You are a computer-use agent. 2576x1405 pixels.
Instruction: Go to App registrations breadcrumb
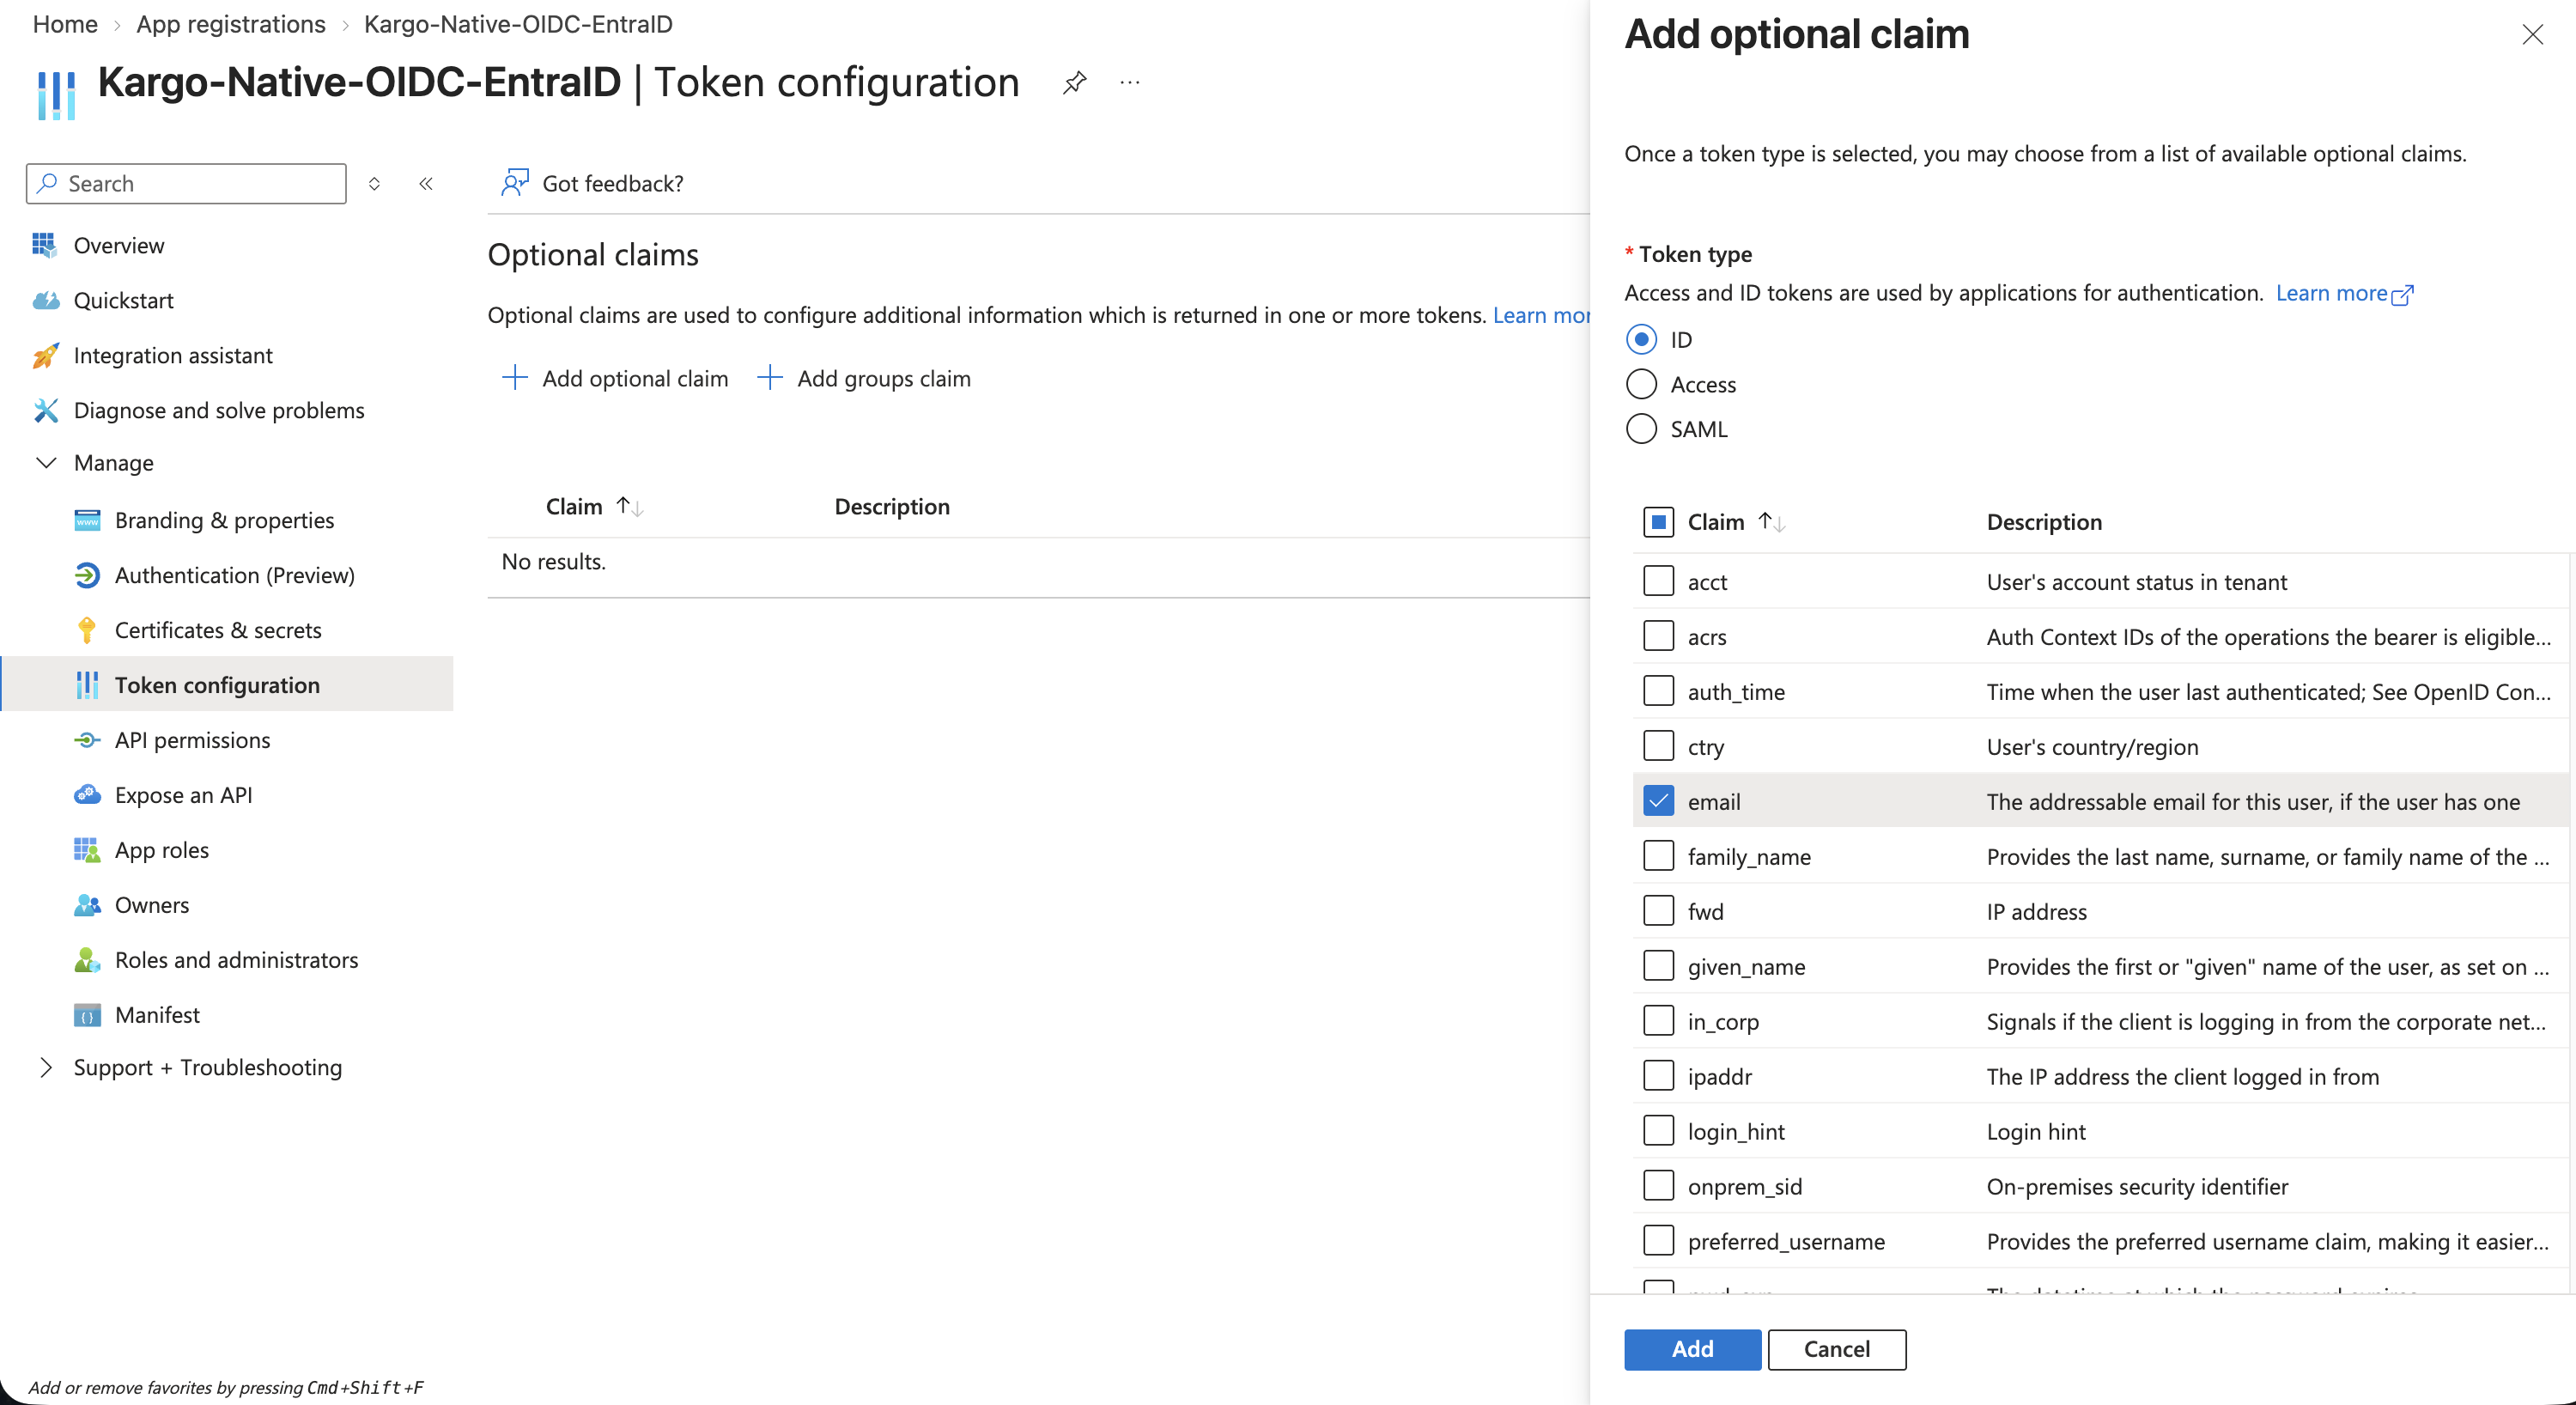pos(231,24)
